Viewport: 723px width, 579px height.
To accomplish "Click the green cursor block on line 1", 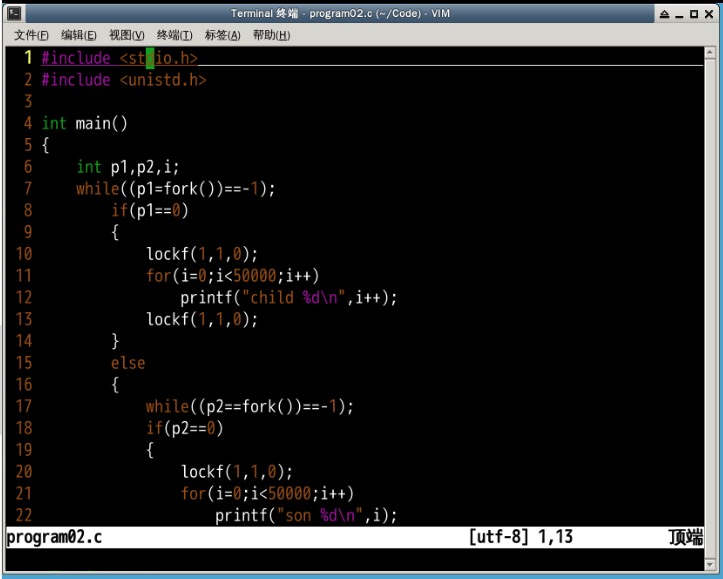I will (150, 58).
